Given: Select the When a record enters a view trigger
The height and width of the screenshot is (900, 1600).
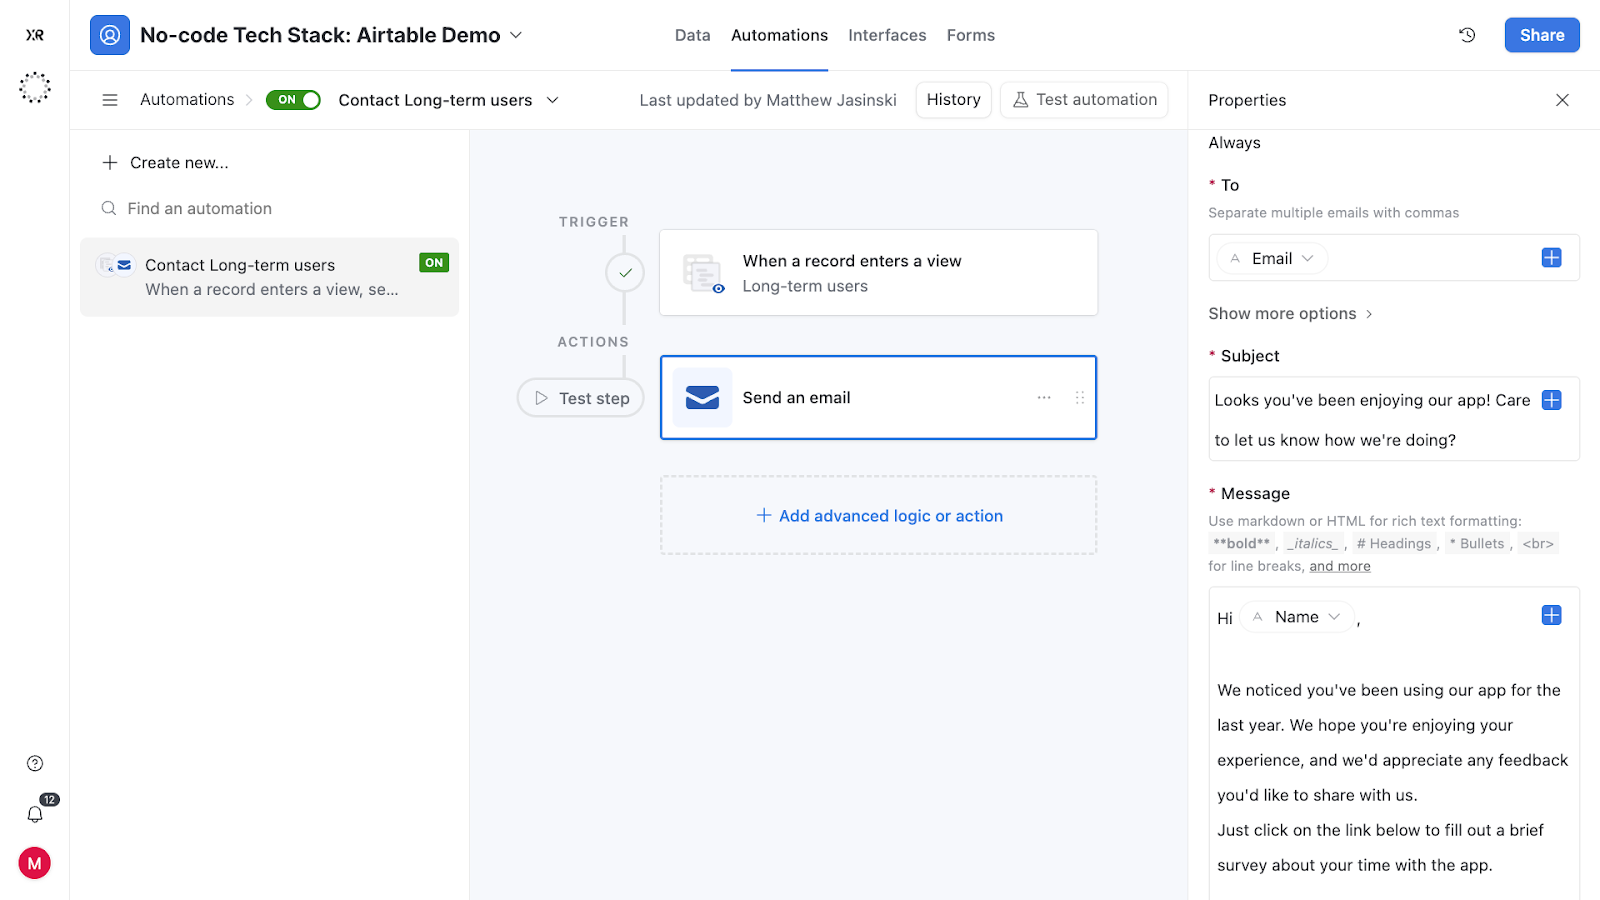Looking at the screenshot, I should click(878, 273).
